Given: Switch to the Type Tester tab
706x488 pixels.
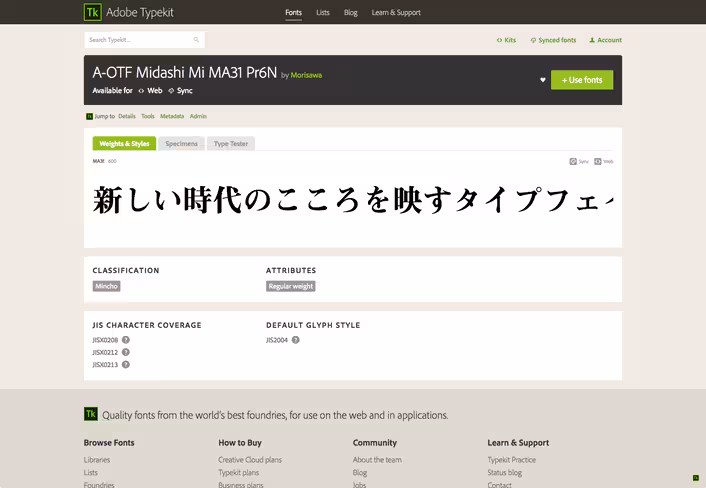Looking at the screenshot, I should click(231, 144).
